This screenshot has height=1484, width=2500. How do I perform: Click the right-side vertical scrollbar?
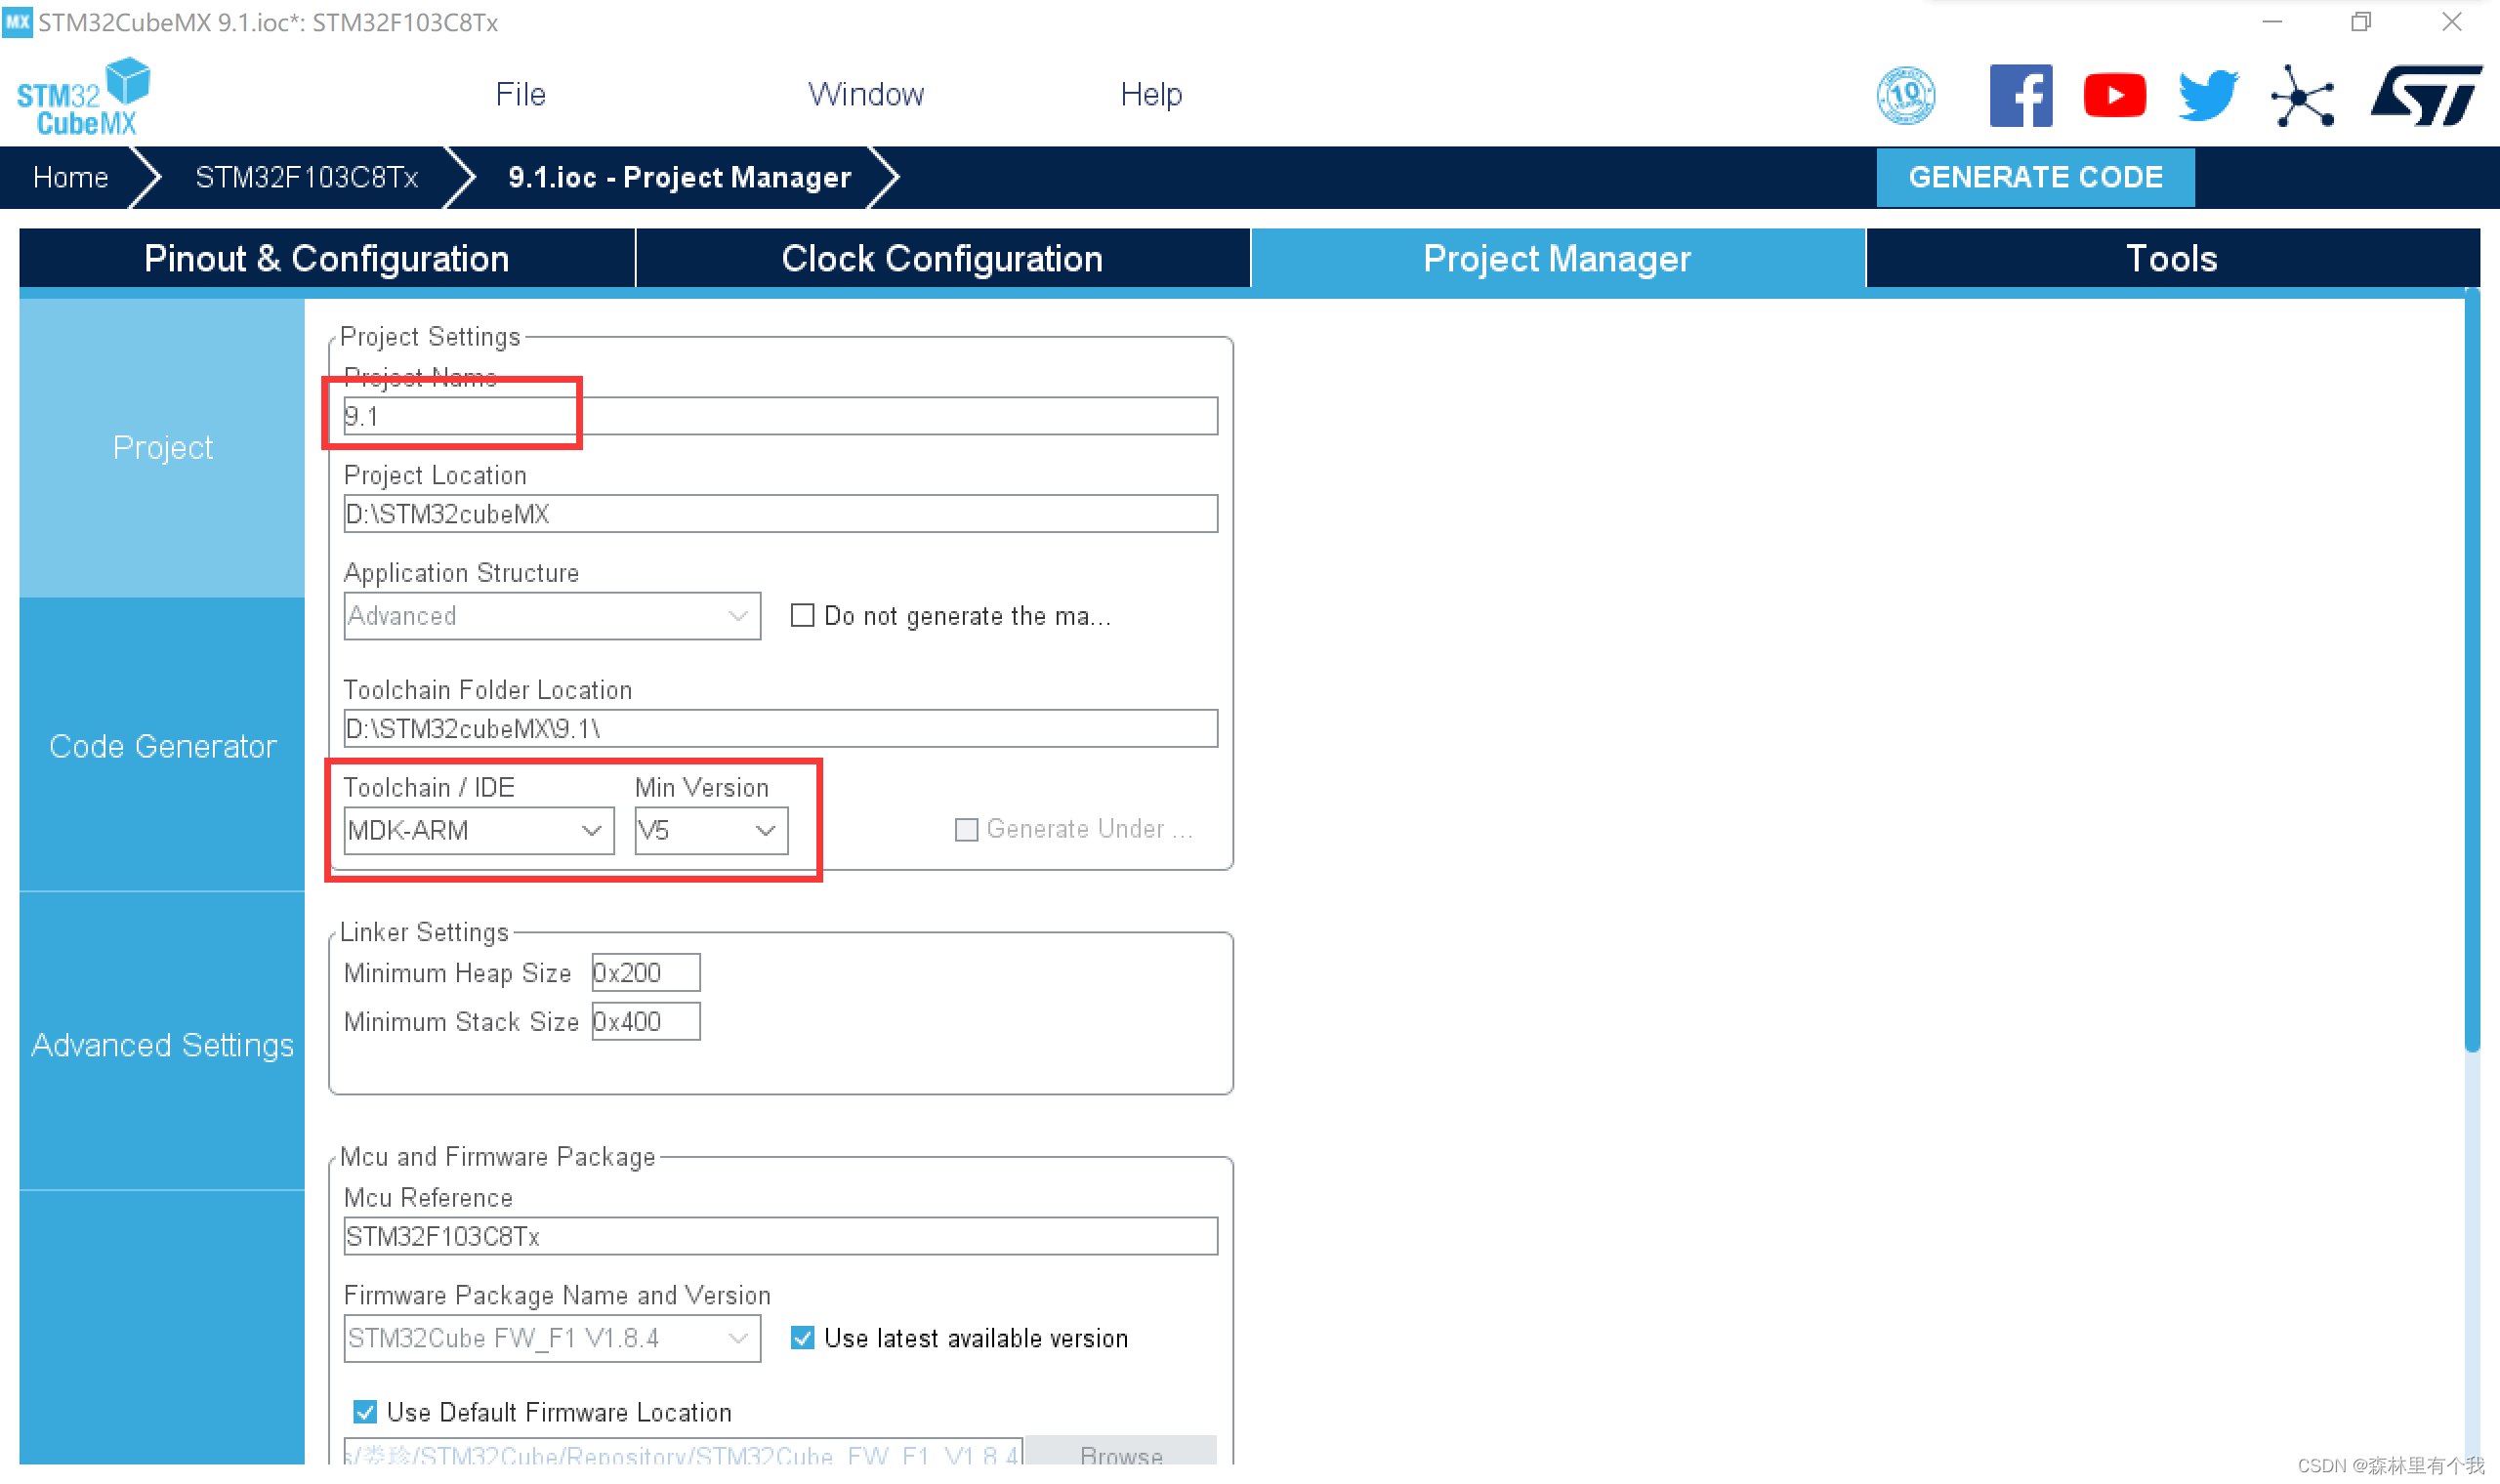point(2471,670)
